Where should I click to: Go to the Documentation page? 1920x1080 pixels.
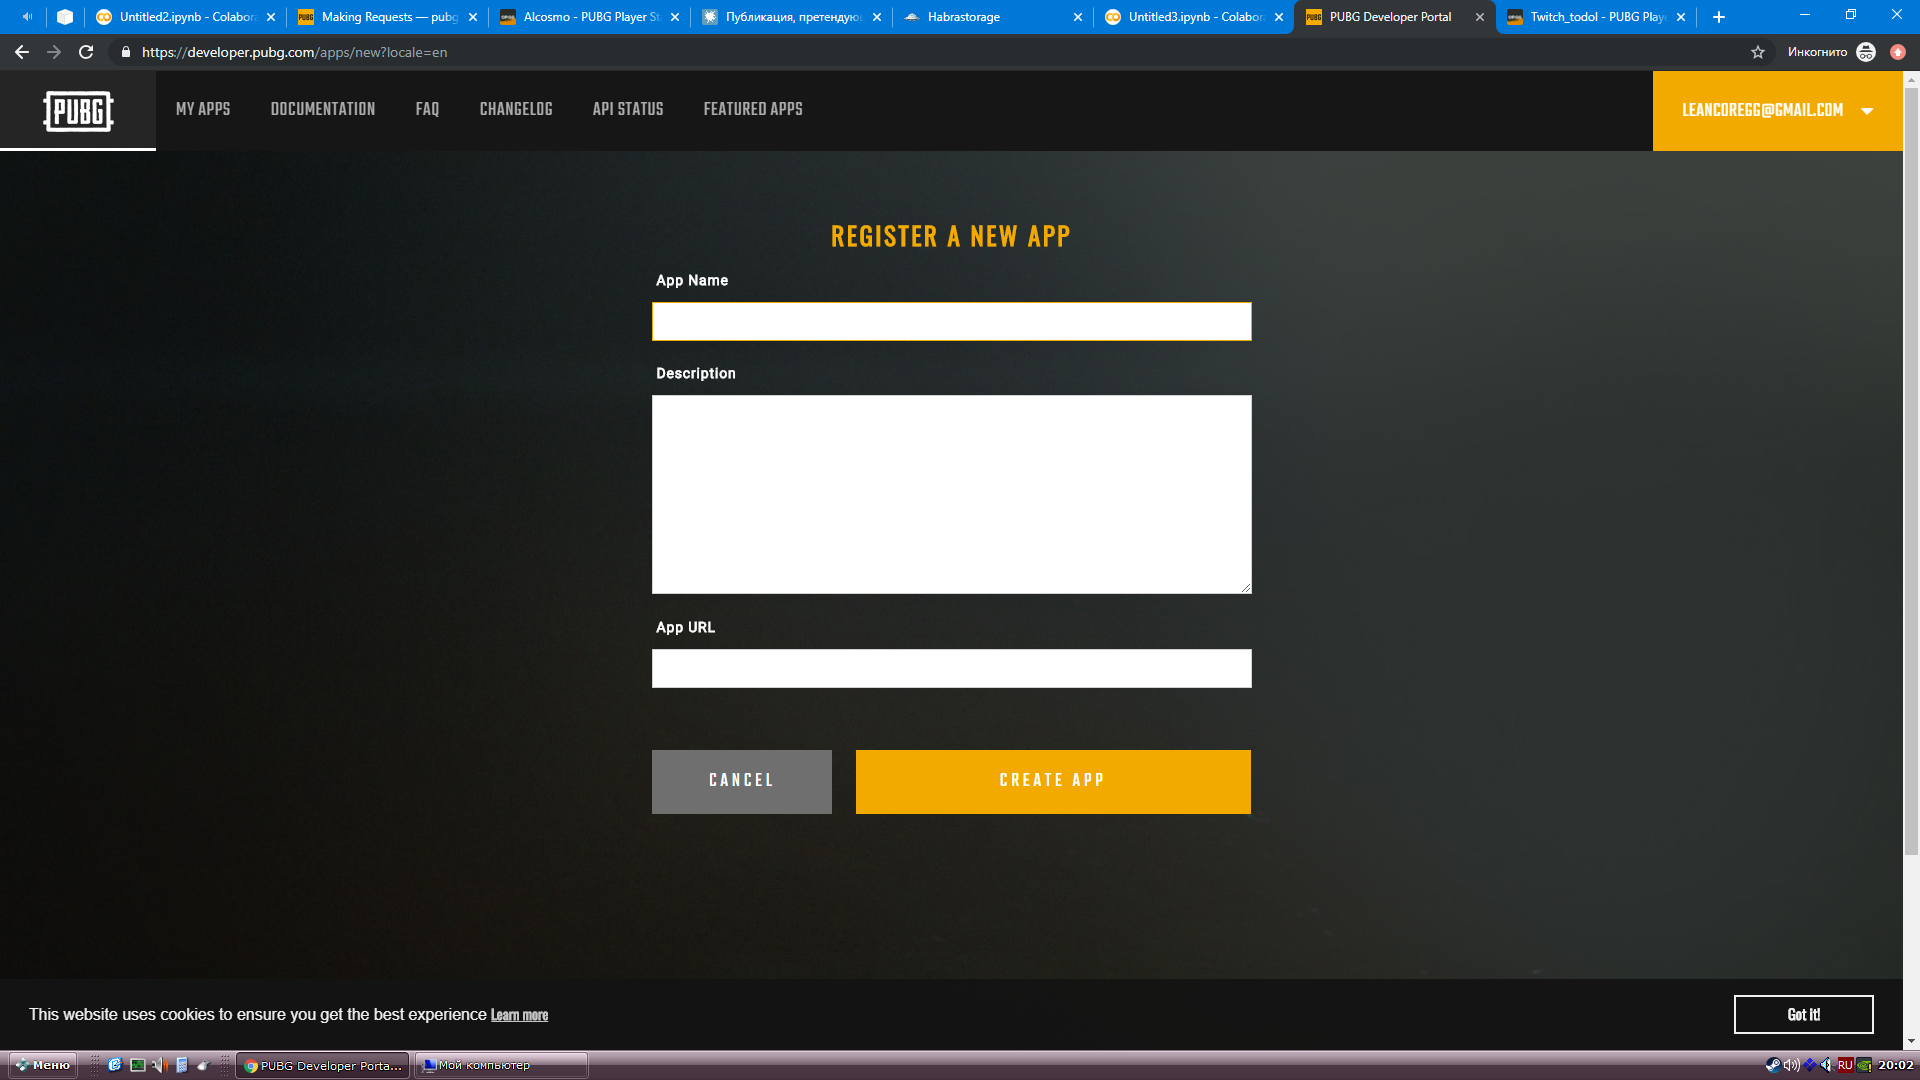tap(322, 109)
